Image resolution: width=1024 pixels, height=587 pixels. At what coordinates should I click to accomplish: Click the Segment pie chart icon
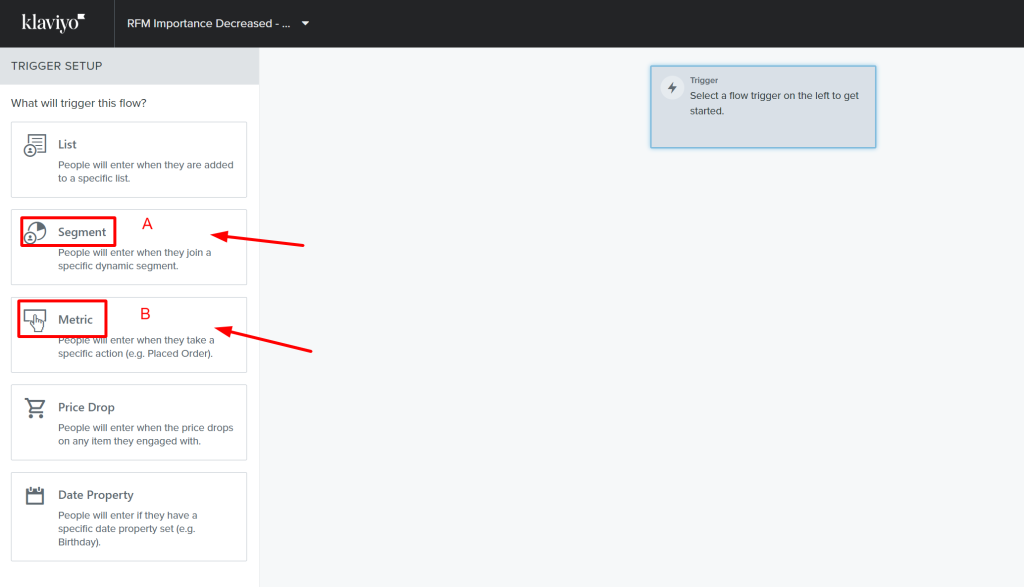point(35,233)
